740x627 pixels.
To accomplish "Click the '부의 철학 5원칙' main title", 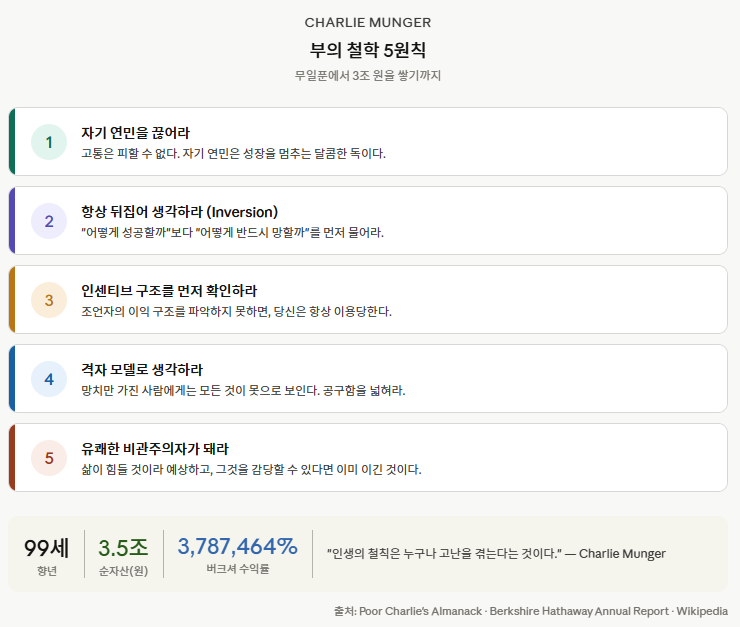I will tap(368, 50).
